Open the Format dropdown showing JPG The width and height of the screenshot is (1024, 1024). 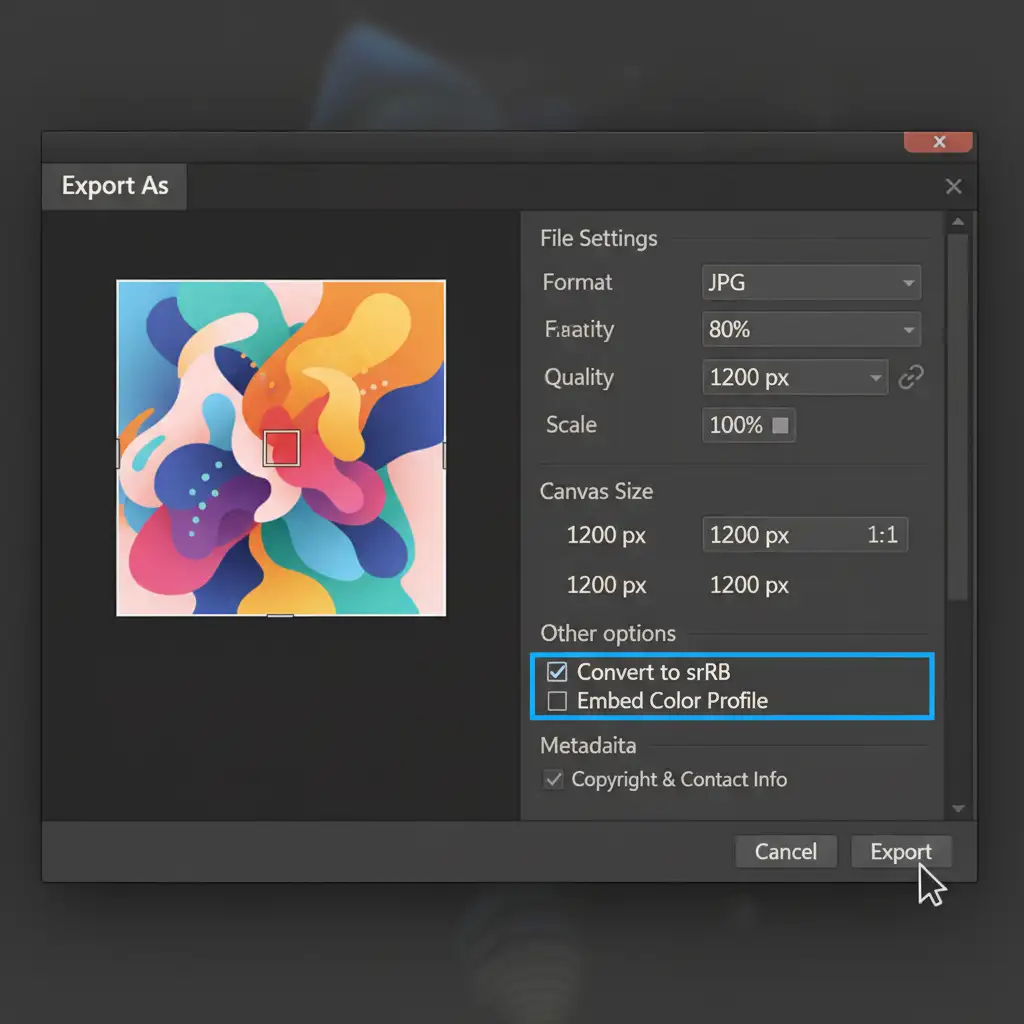tap(811, 283)
